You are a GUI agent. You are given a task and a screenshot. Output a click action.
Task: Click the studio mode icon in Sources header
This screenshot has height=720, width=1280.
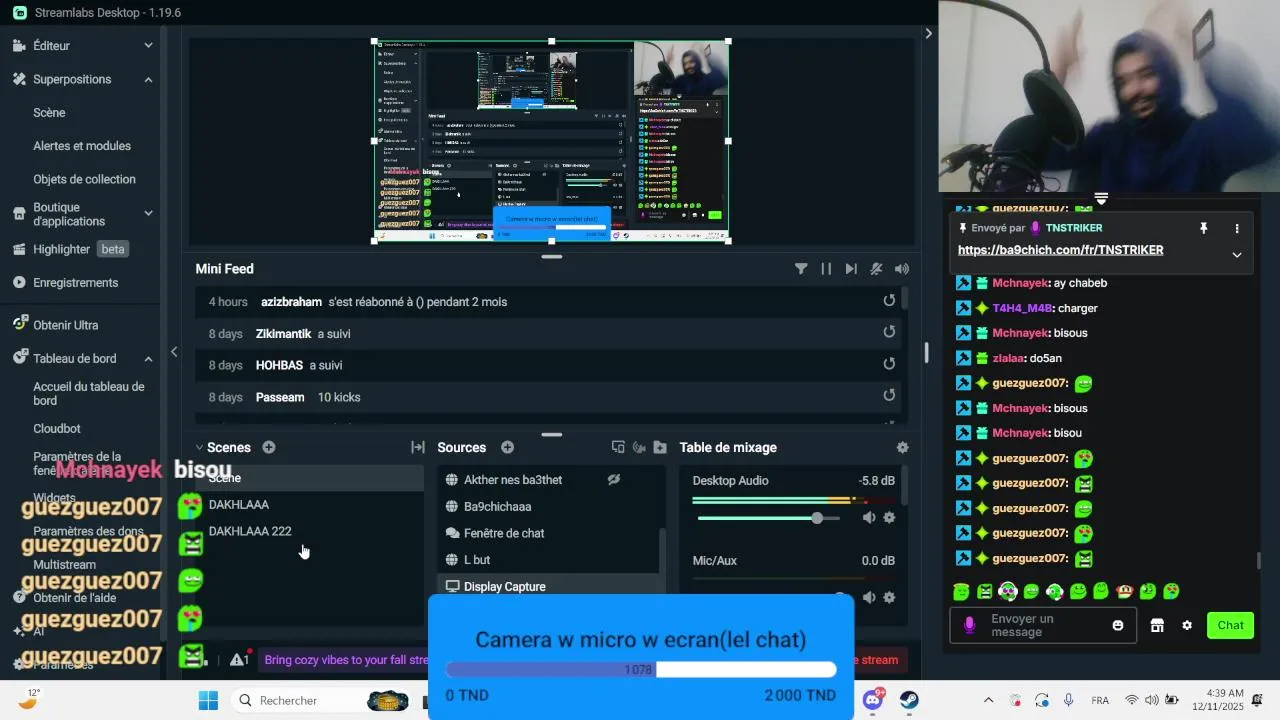point(618,447)
